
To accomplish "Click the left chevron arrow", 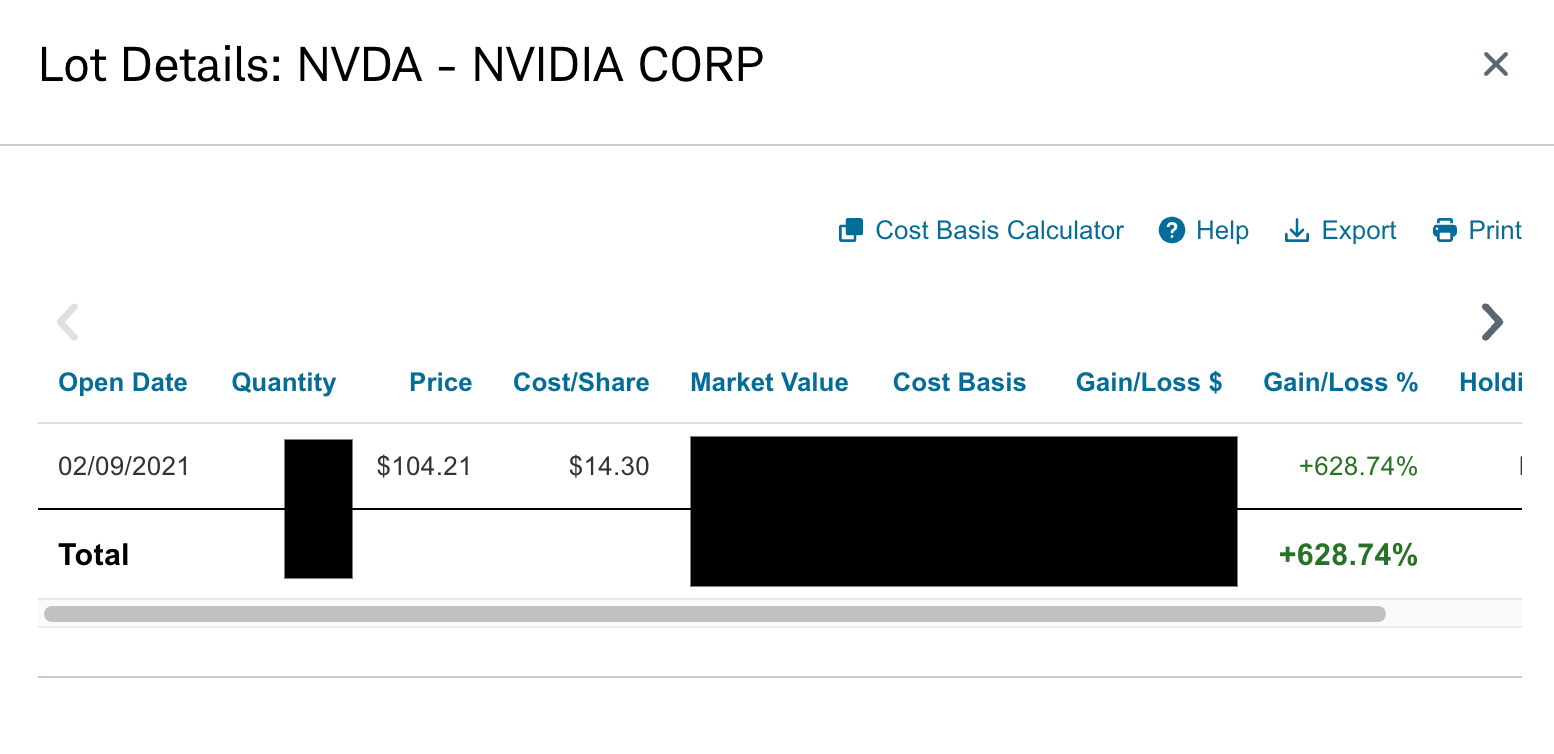I will coord(68,322).
